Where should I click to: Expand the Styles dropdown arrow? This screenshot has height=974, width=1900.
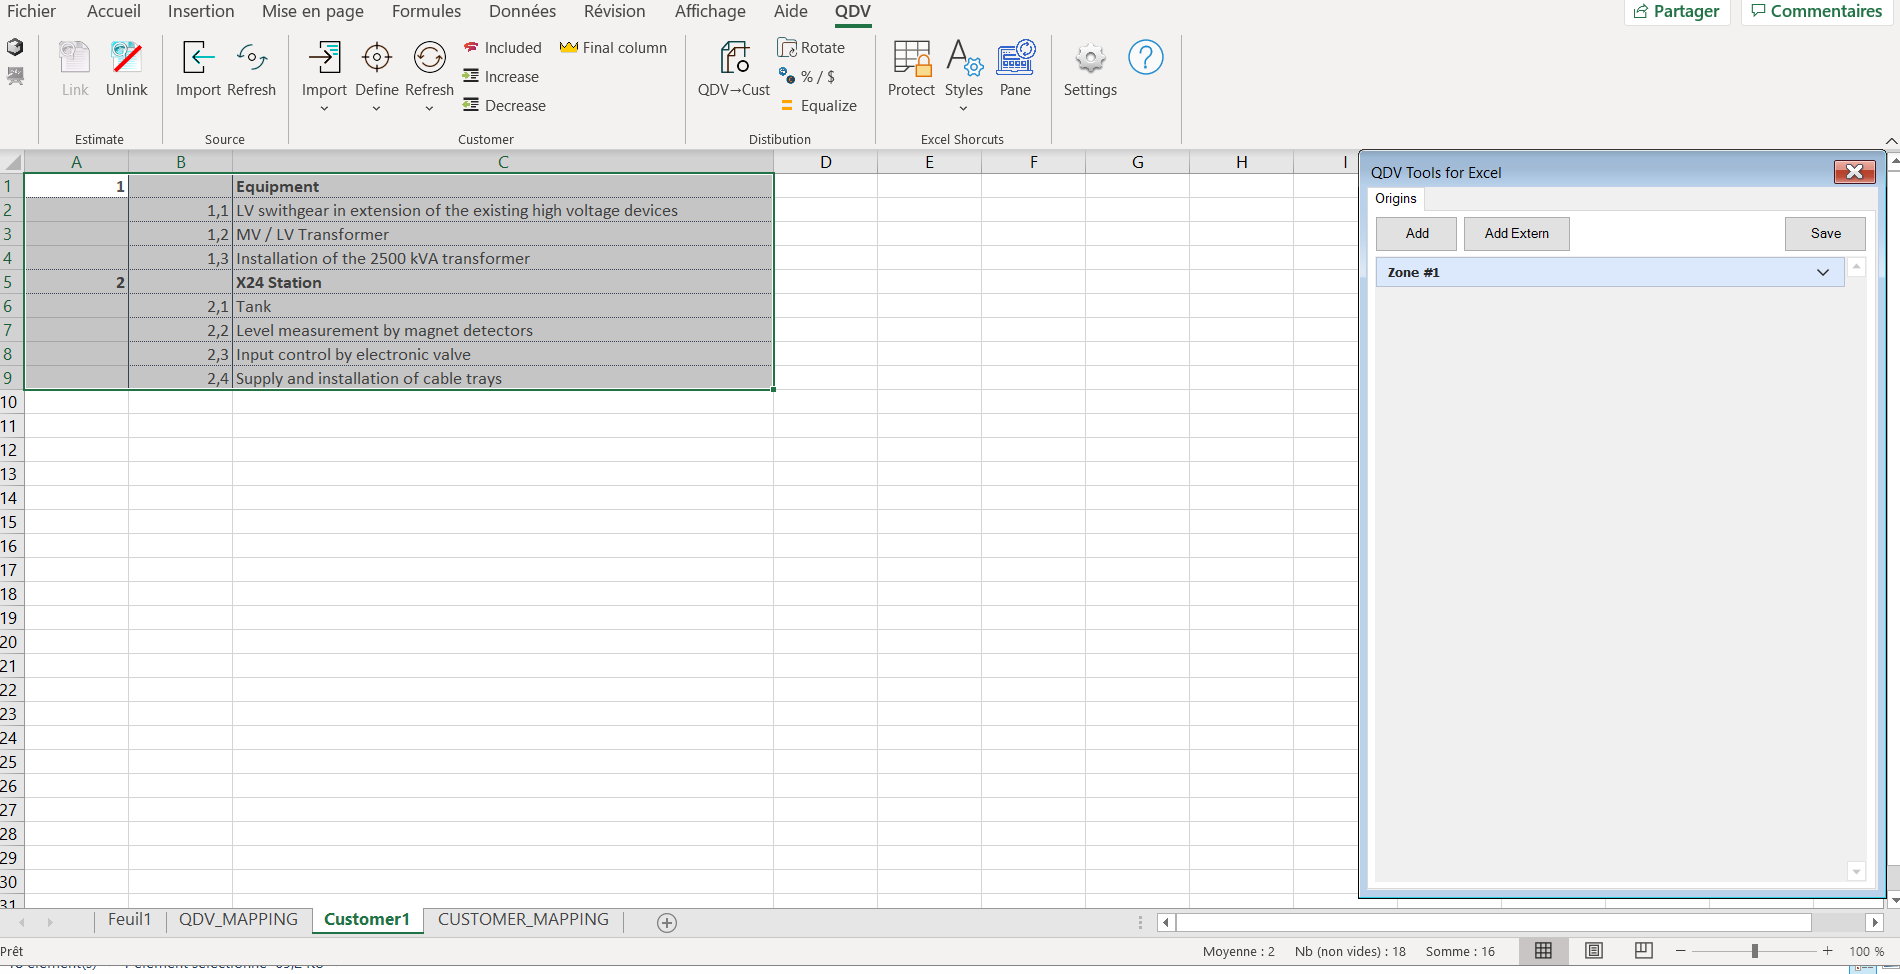(963, 109)
